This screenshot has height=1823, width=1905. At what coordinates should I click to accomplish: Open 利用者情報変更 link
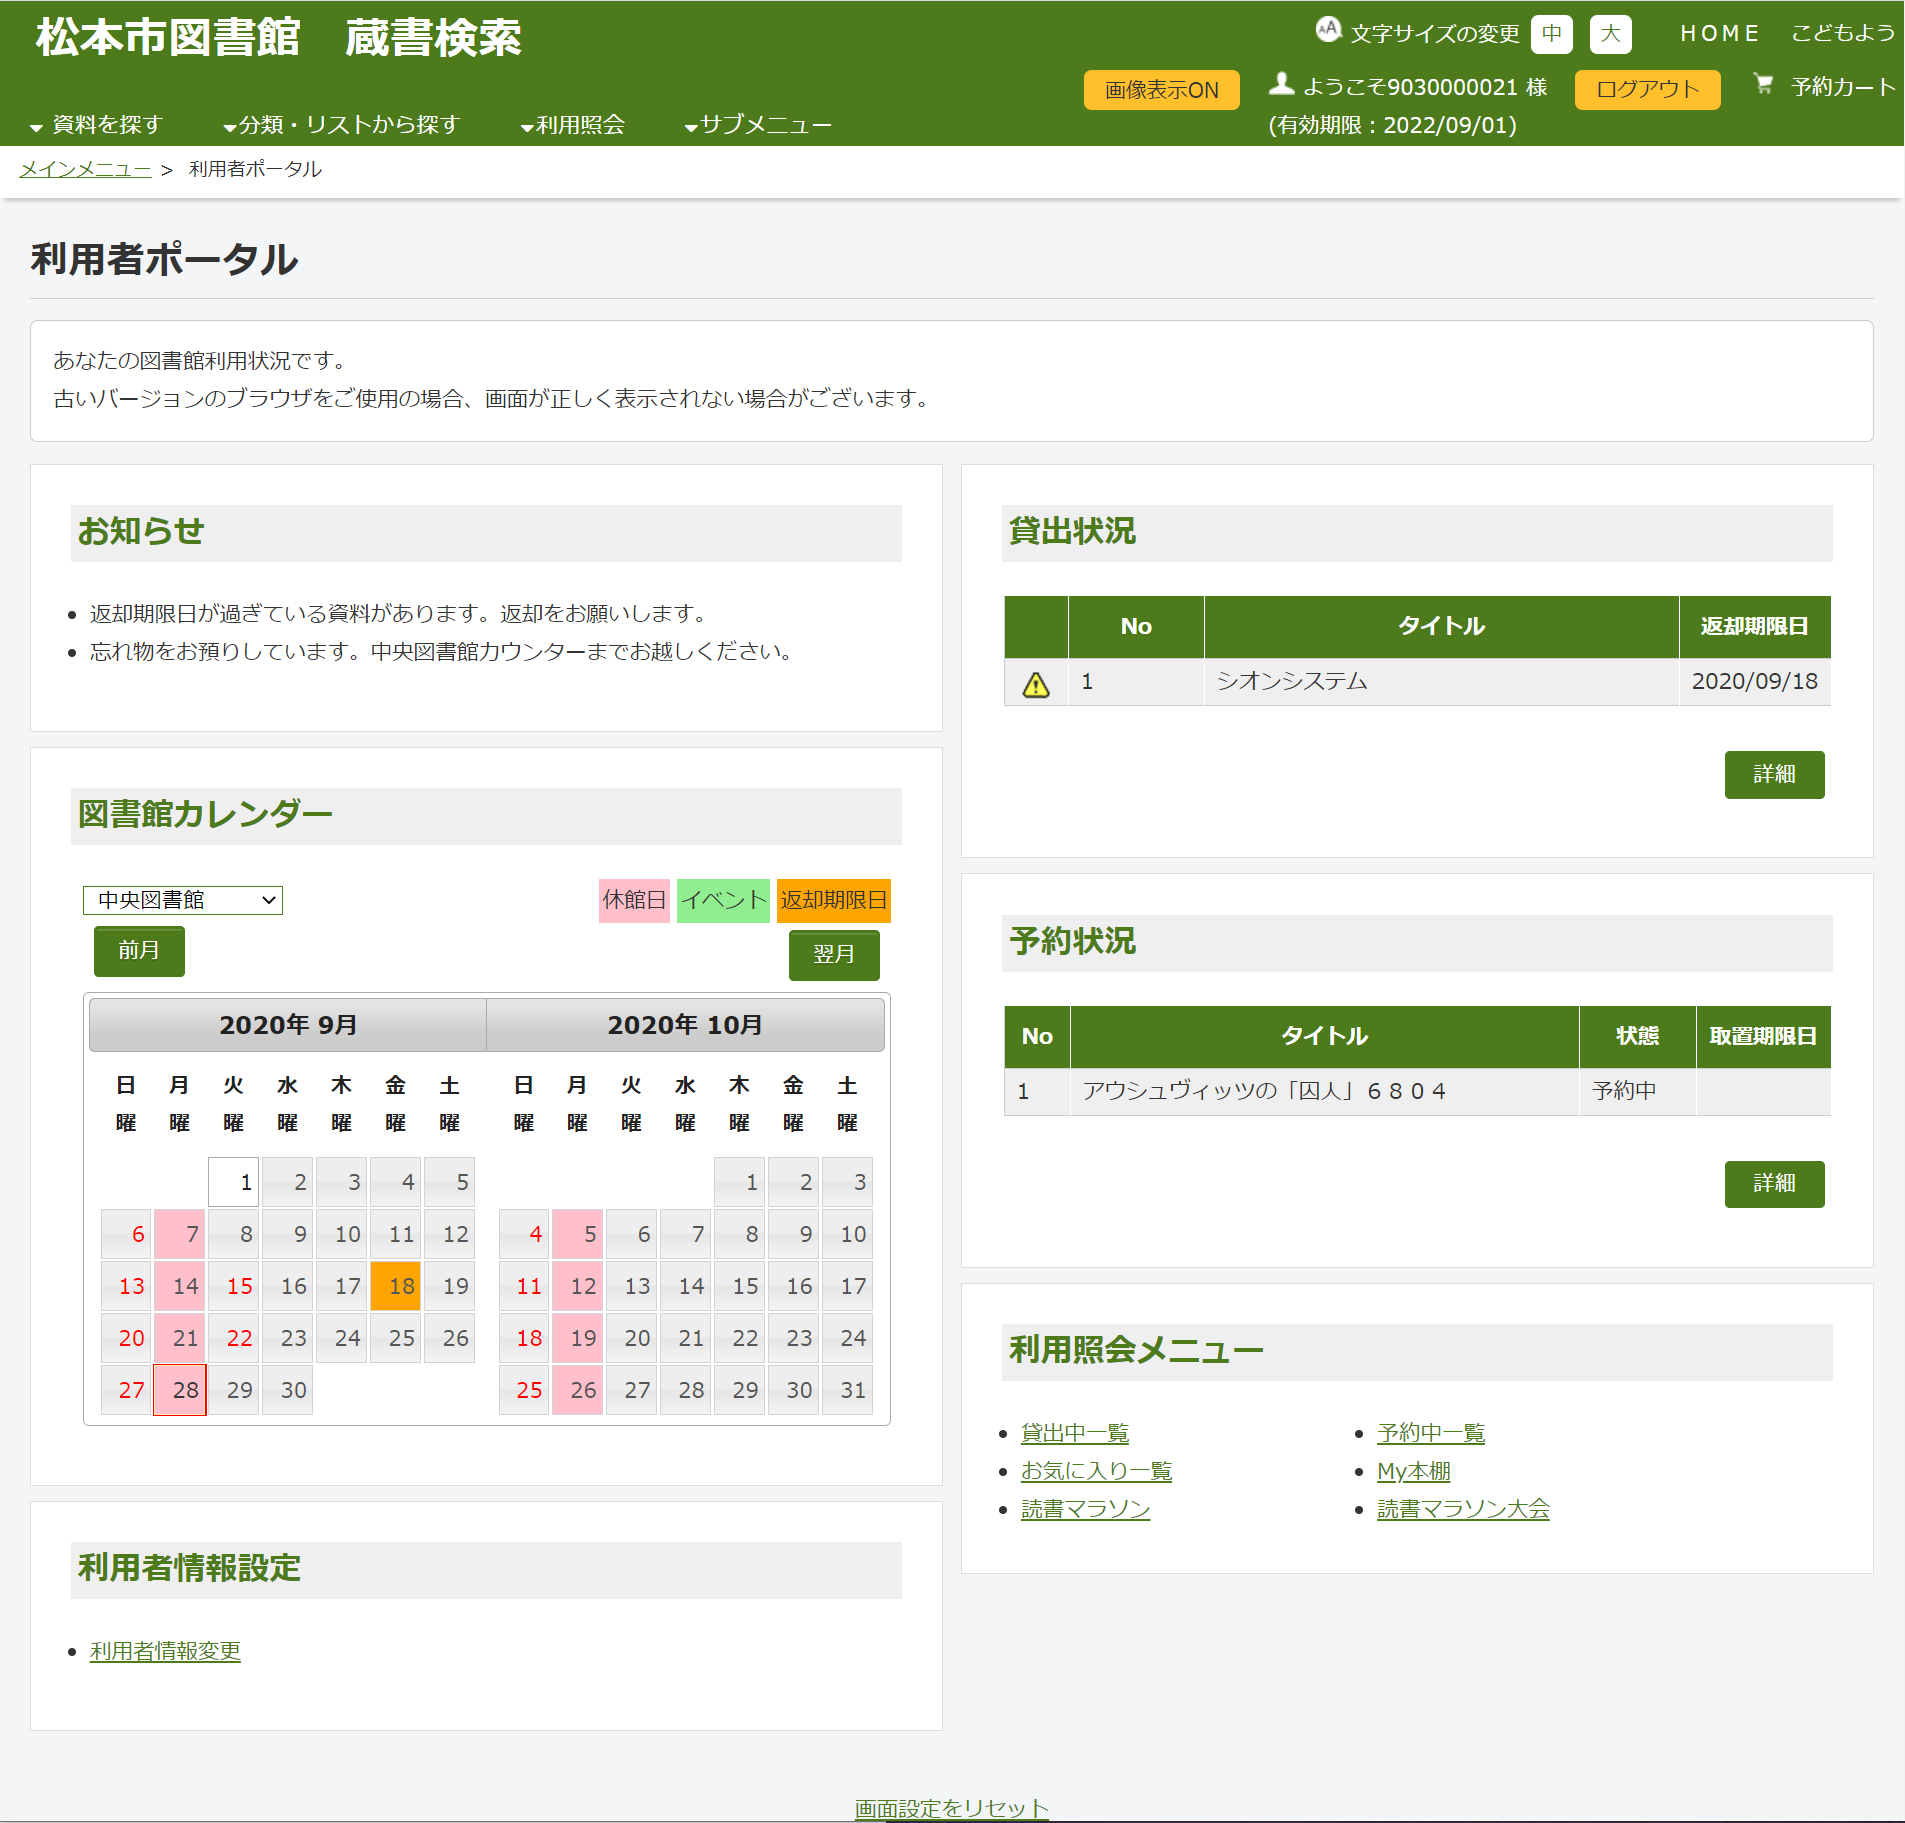(165, 1651)
